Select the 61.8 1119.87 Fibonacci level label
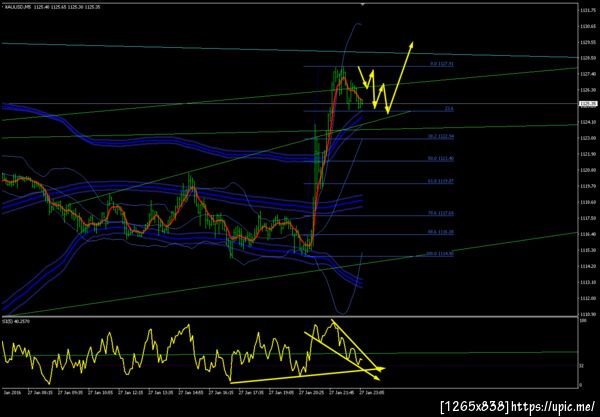 [441, 181]
